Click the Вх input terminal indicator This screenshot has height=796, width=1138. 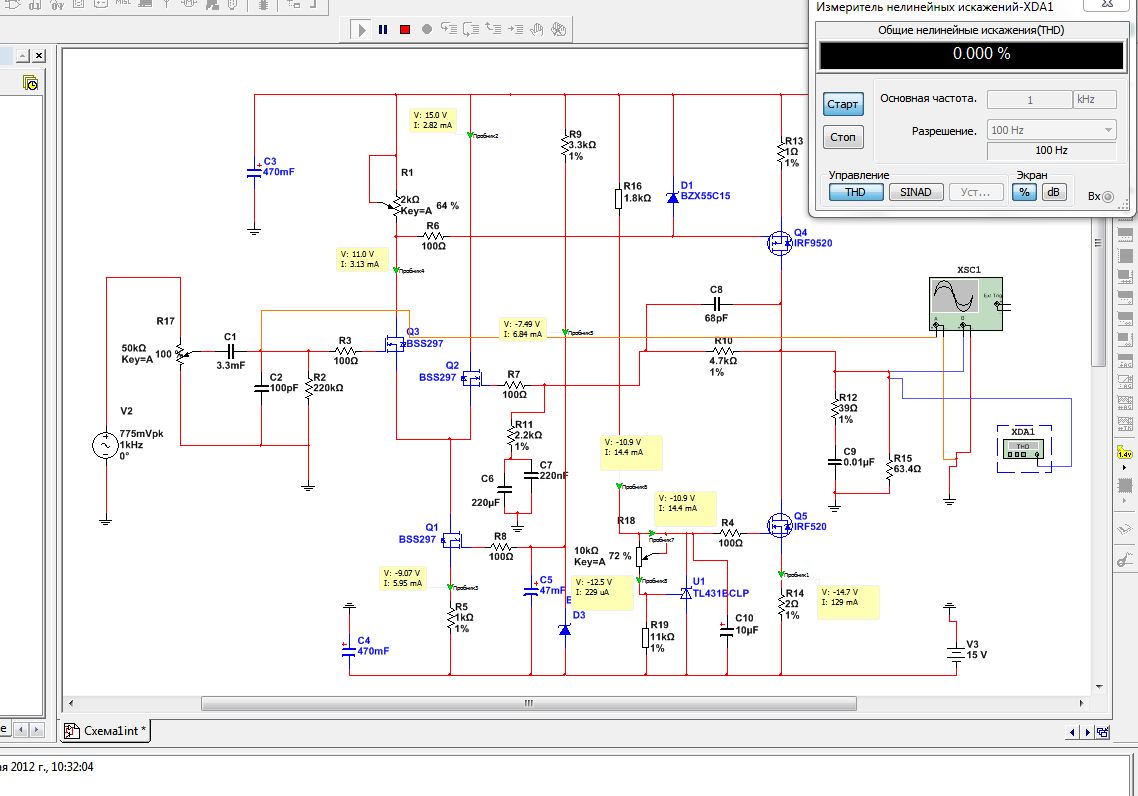(x=1108, y=197)
